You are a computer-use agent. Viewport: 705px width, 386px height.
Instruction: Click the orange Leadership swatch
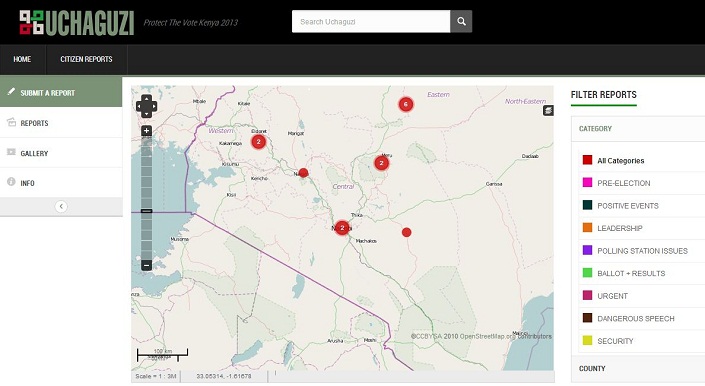(587, 227)
